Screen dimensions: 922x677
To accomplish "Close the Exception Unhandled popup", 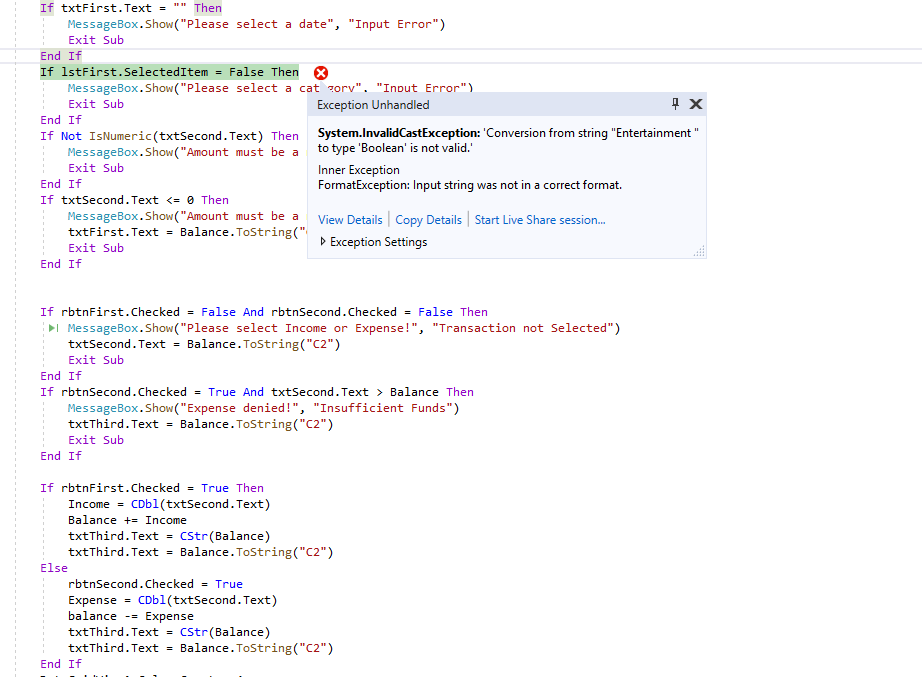I will point(696,104).
